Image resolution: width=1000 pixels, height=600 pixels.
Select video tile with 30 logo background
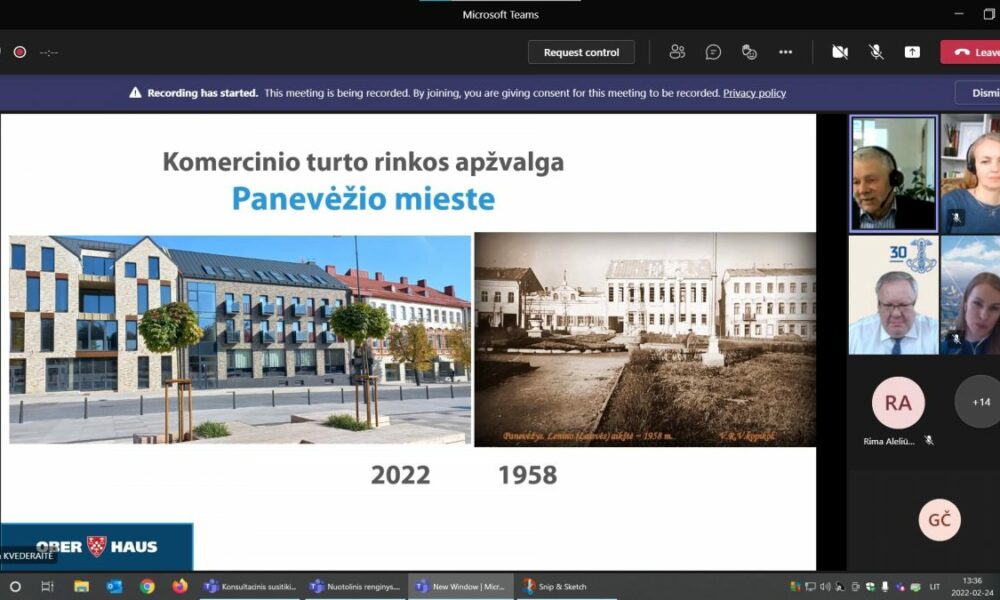(x=893, y=295)
